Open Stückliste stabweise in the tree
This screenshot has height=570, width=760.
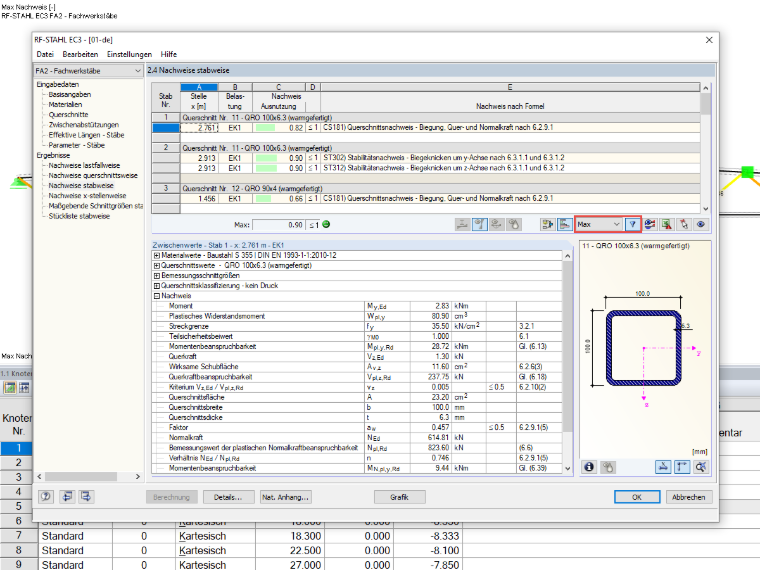coord(79,217)
